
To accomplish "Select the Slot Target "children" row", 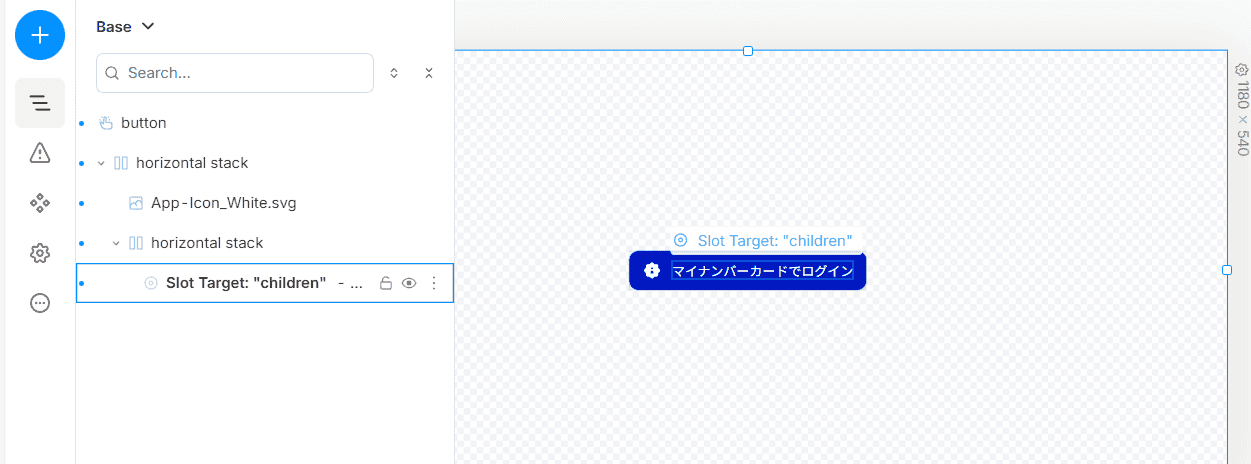I will (x=265, y=283).
